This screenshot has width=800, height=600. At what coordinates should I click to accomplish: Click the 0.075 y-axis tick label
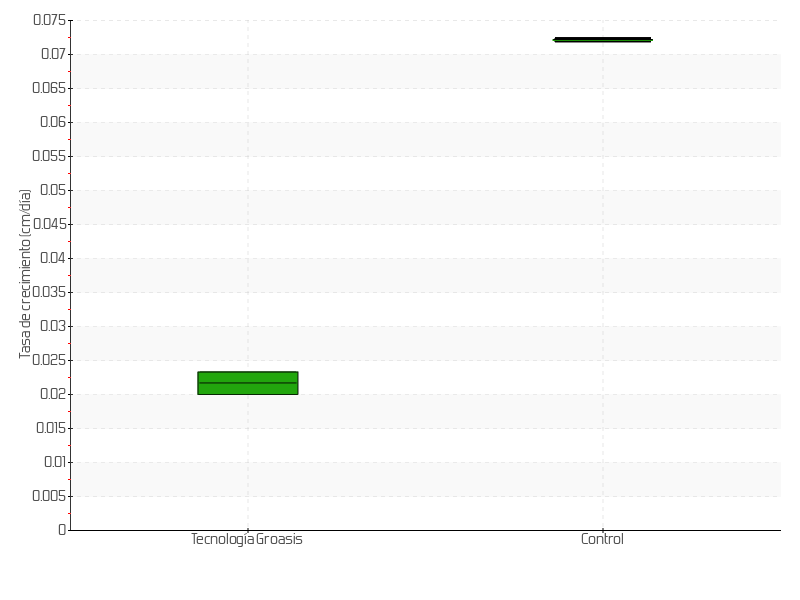pos(49,20)
